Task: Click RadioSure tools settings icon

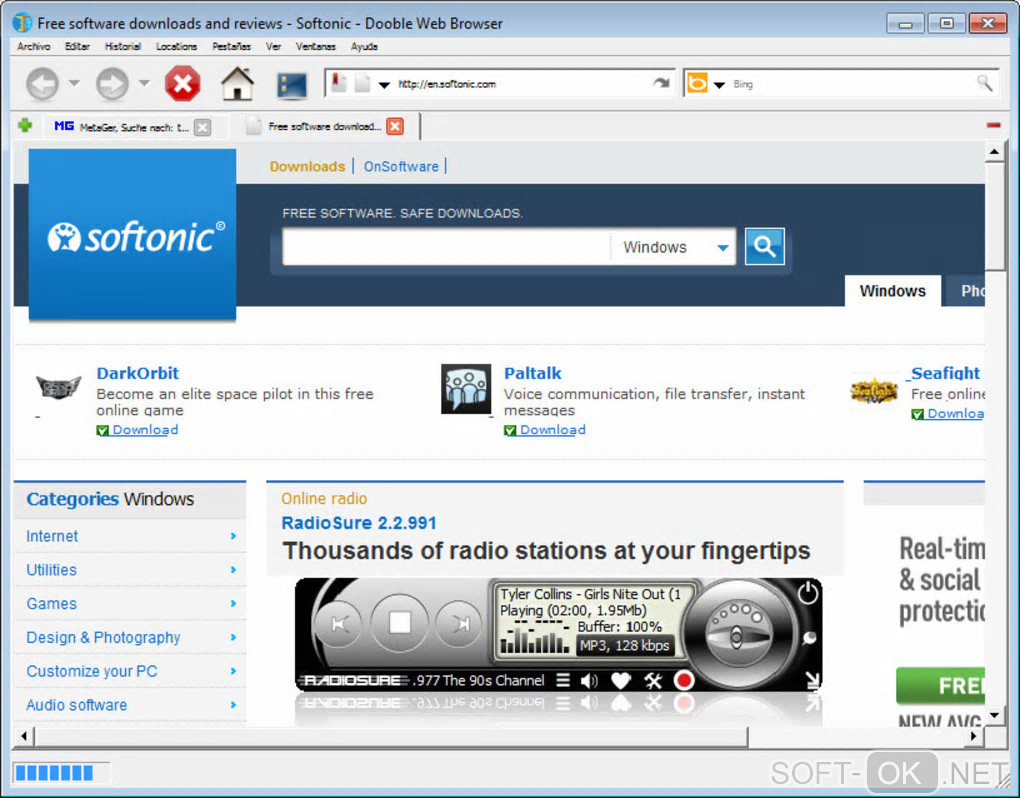Action: pos(652,681)
